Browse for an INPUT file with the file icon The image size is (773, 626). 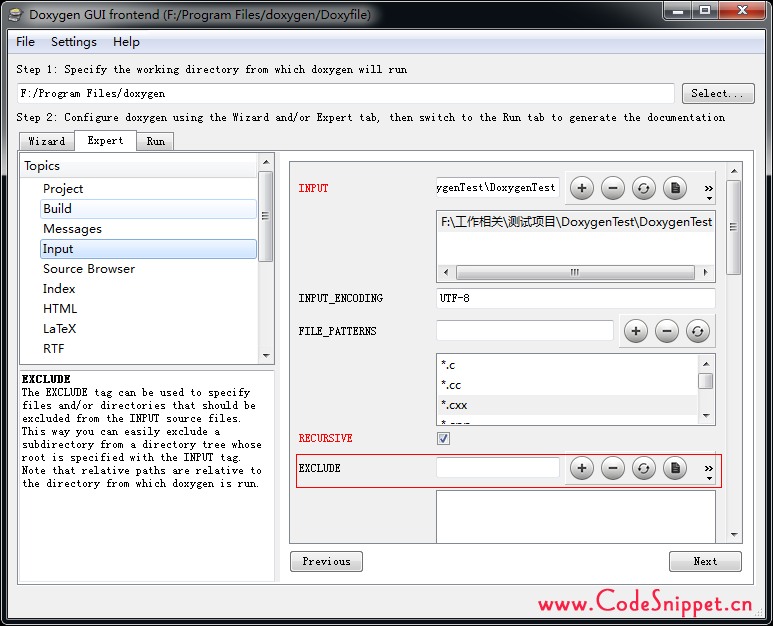(675, 188)
